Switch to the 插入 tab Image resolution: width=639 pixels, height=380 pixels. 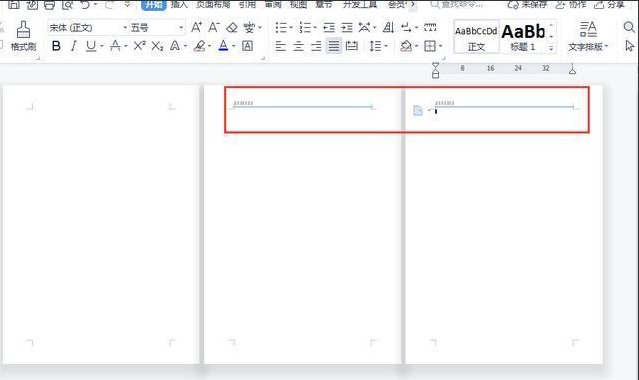coord(179,4)
